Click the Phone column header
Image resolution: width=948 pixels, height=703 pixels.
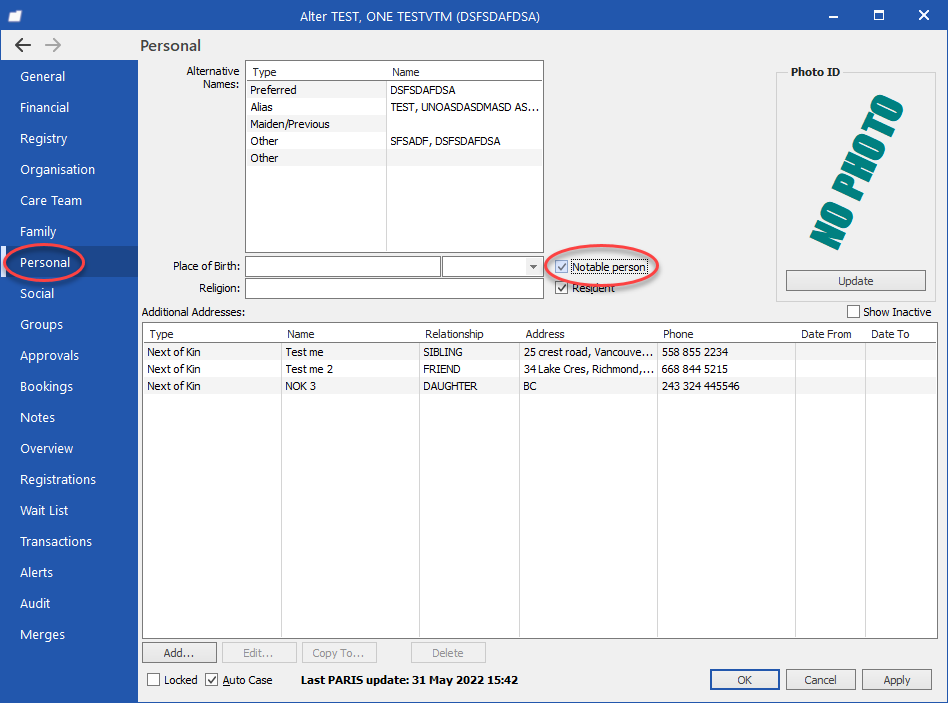(x=727, y=334)
